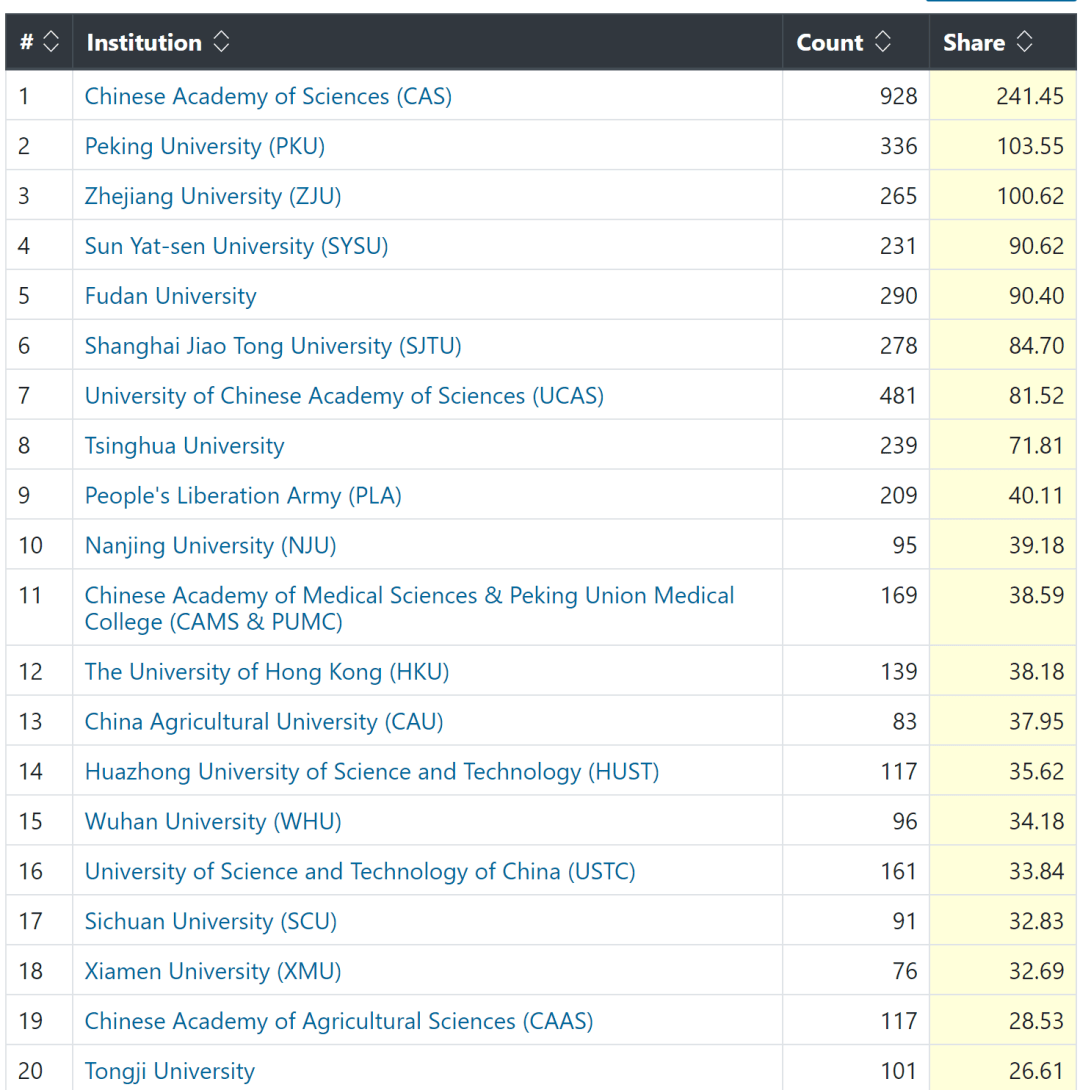
Task: Open People's Liberation Army (PLA) link
Action: click(243, 496)
